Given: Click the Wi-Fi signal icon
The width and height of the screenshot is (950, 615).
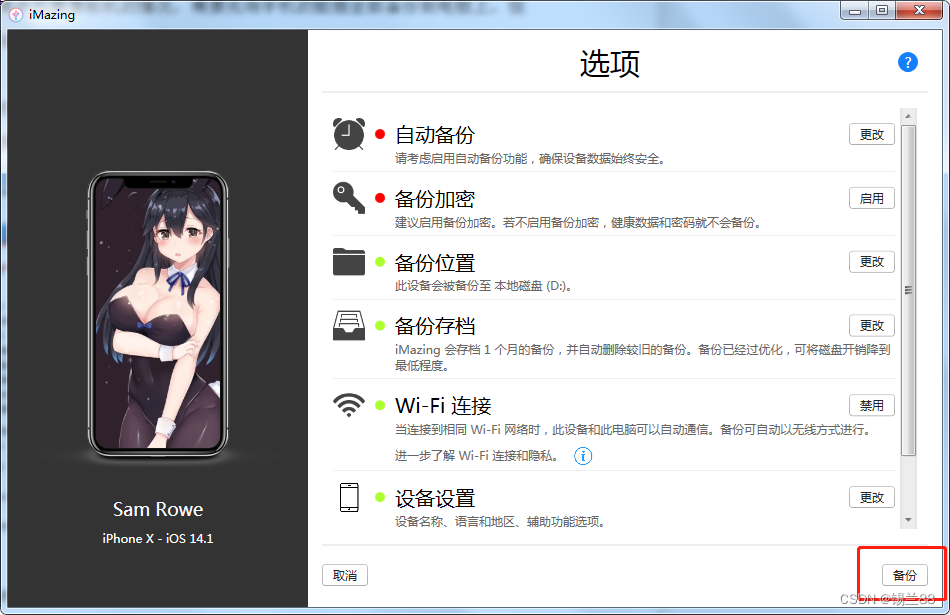Looking at the screenshot, I should click(x=348, y=405).
